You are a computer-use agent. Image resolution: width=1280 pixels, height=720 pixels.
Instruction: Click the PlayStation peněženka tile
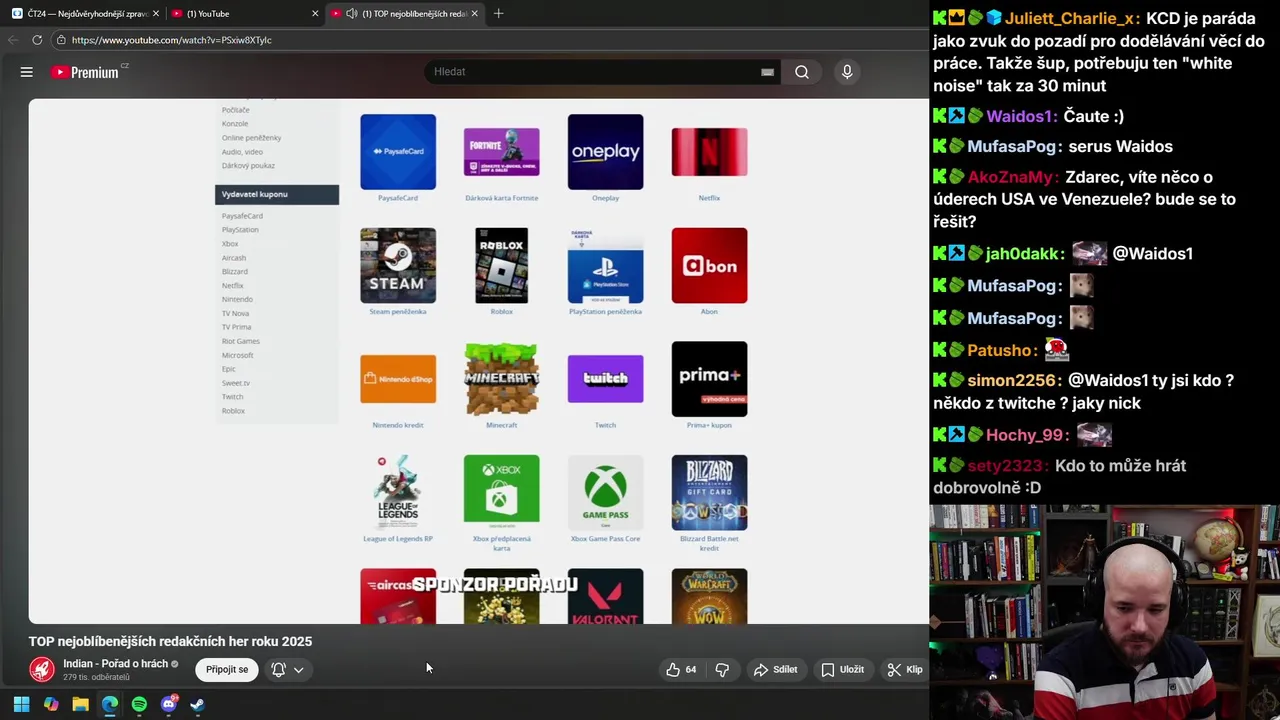[x=606, y=265]
